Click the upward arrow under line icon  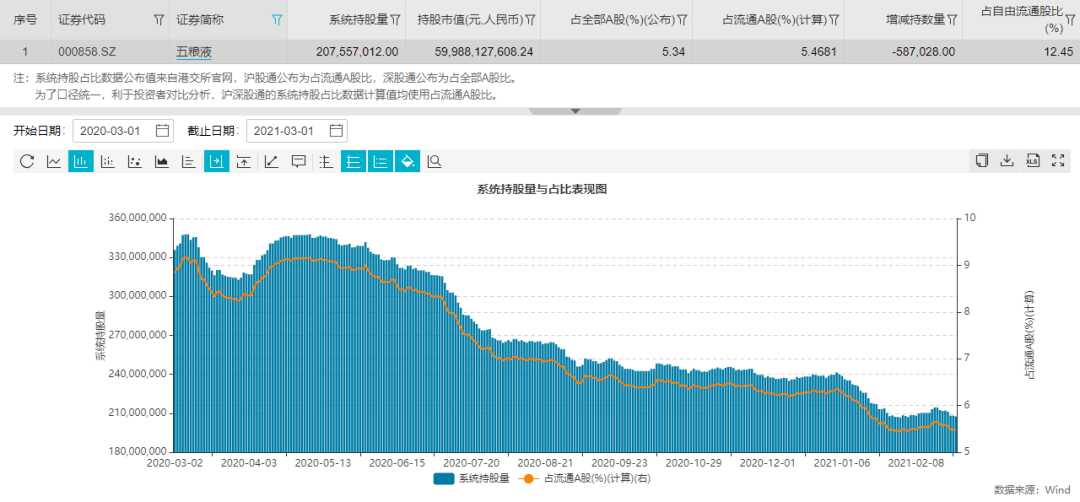point(243,161)
